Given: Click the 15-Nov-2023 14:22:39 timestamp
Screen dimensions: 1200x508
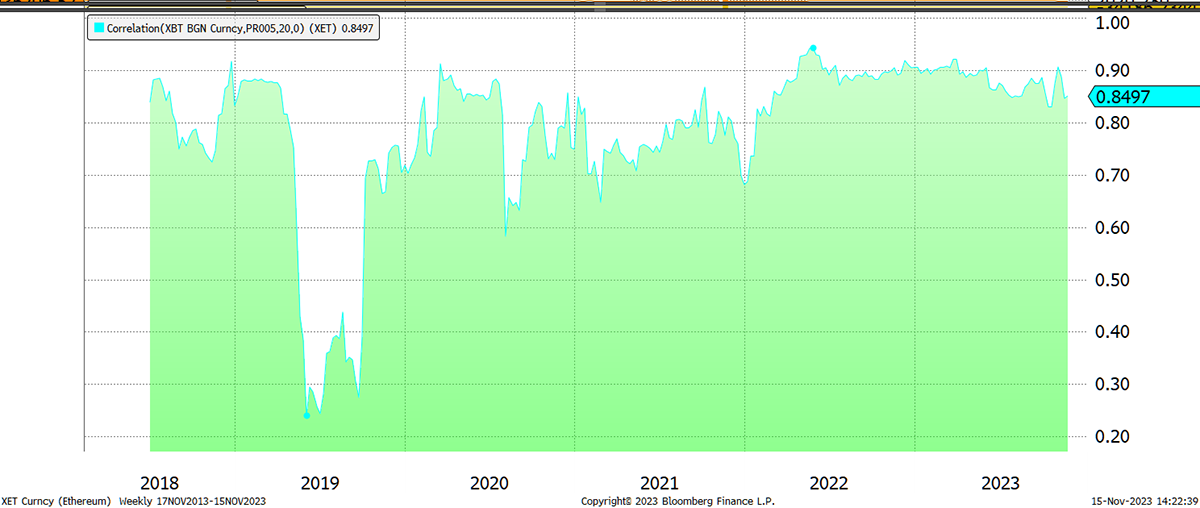Looking at the screenshot, I should [x=1145, y=500].
